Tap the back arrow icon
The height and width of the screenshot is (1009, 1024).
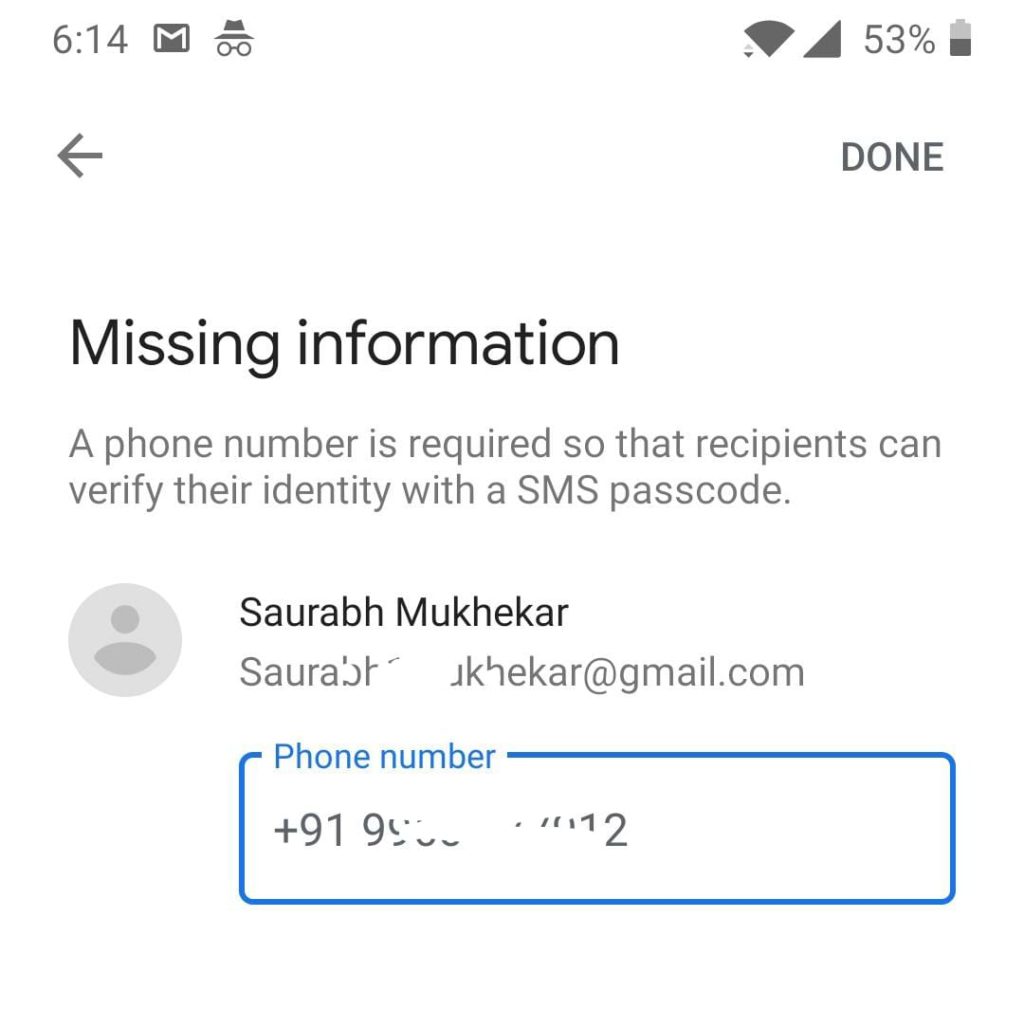80,156
